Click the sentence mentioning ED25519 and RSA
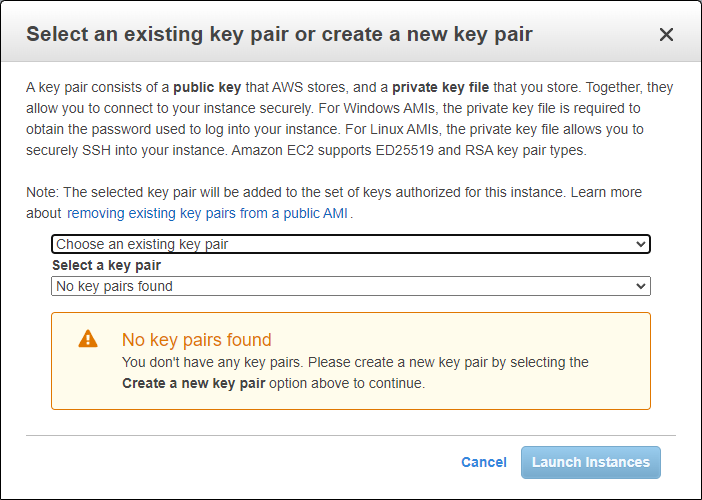Screen dimensions: 702x500 tap(409, 150)
